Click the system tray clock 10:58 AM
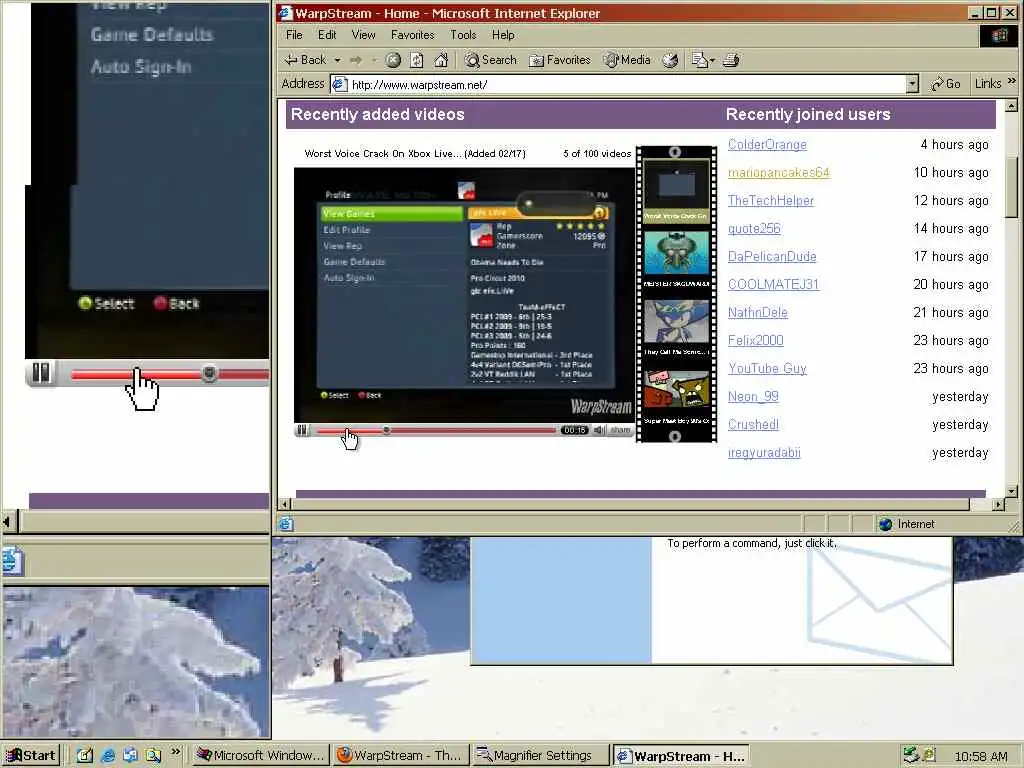The image size is (1024, 768). [x=981, y=756]
